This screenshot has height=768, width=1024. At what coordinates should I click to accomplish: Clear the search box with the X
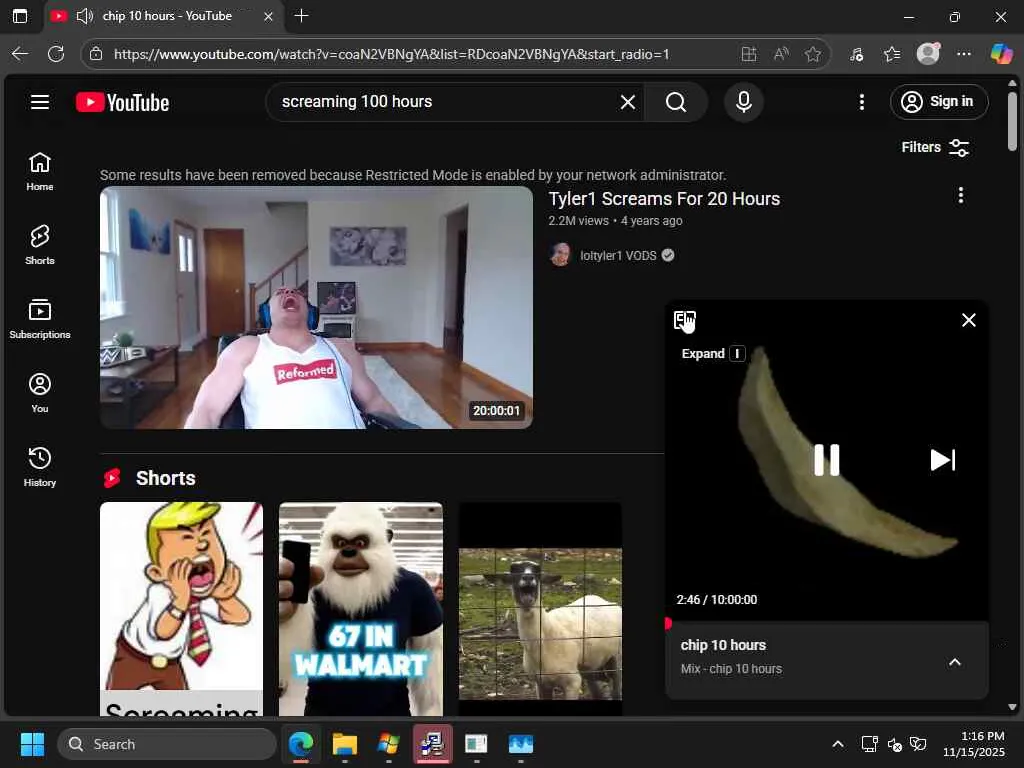pyautogui.click(x=628, y=102)
